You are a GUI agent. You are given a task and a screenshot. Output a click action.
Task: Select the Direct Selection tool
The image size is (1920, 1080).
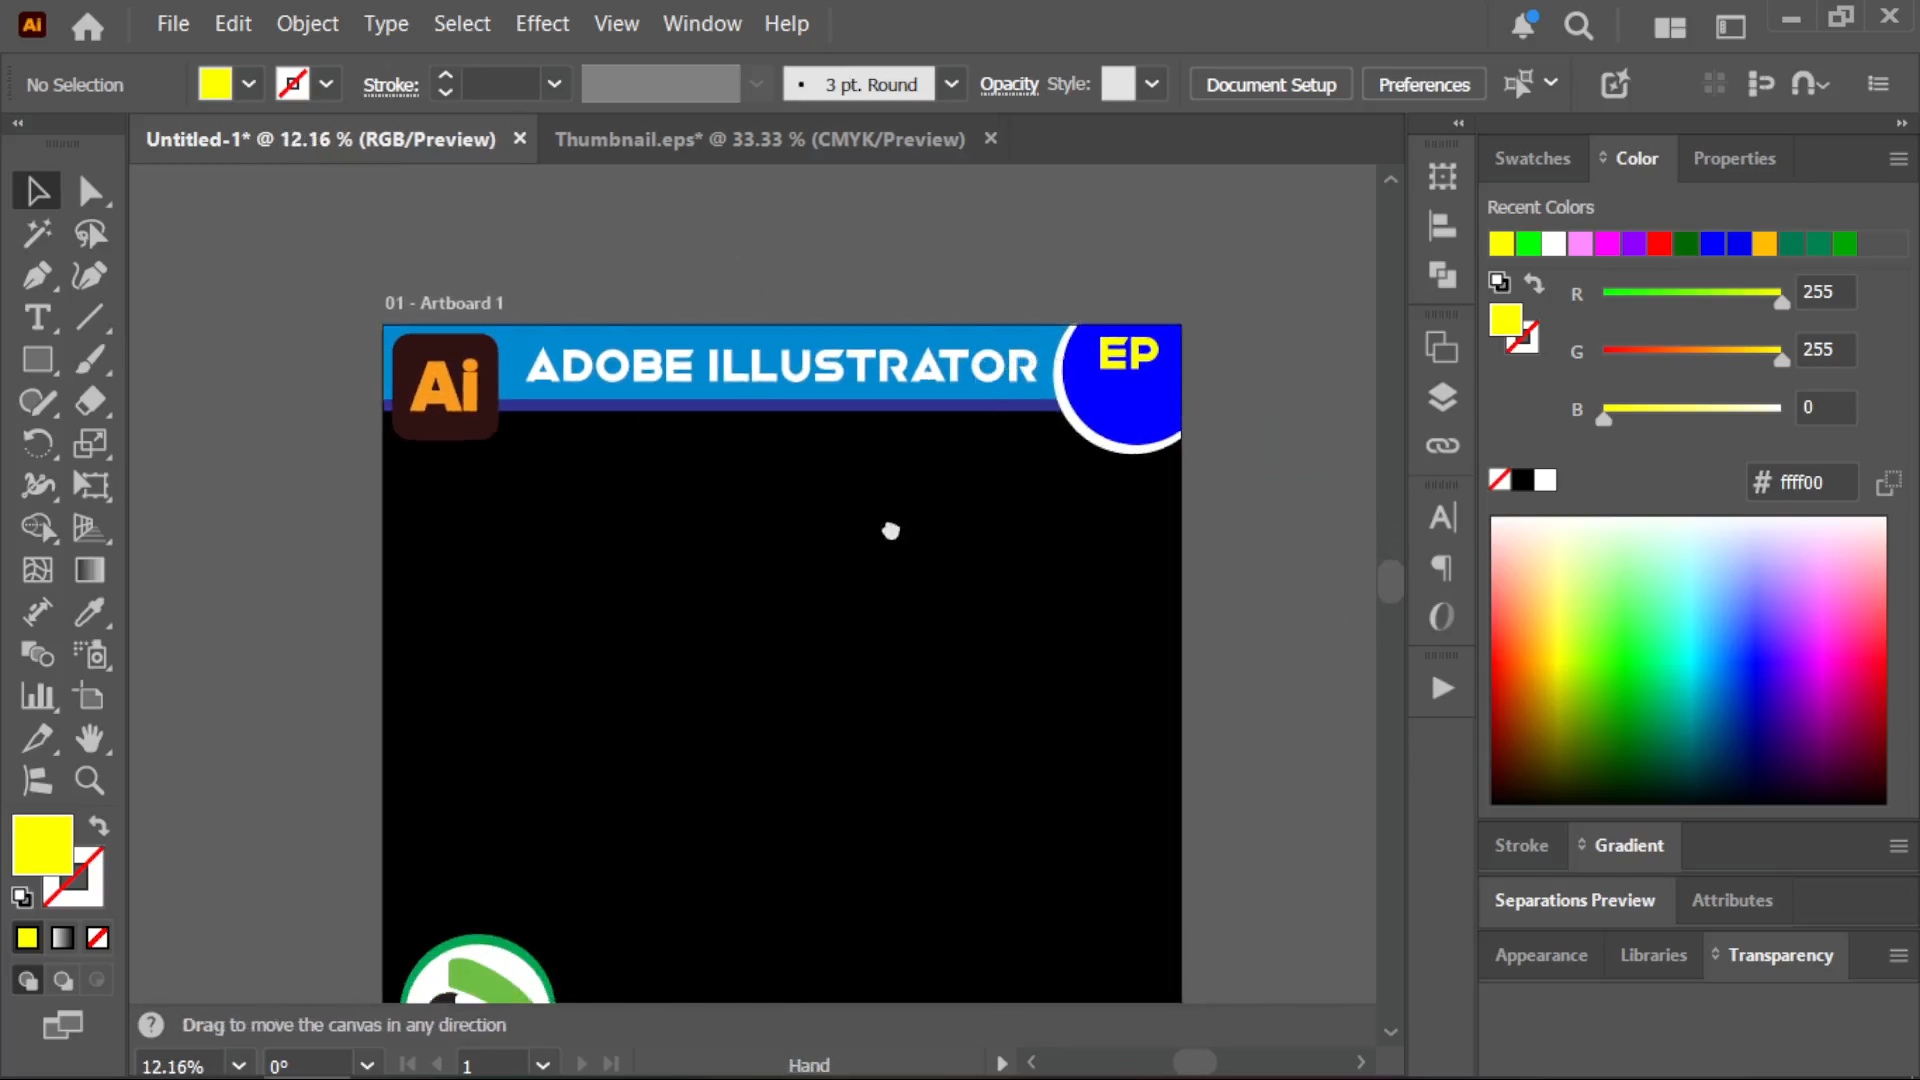(90, 191)
